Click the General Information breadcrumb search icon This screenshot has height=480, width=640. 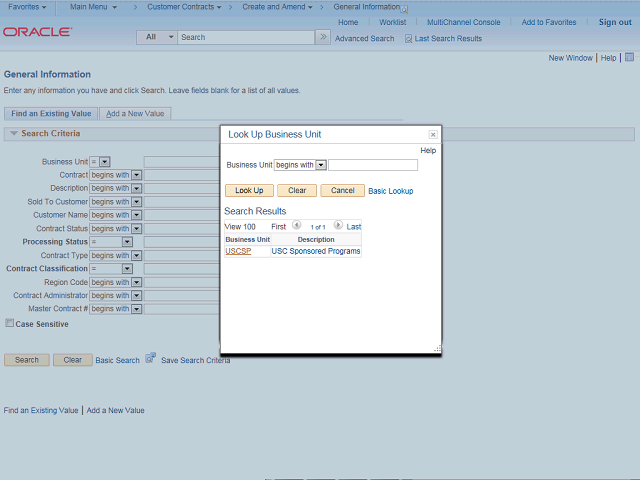tap(404, 10)
